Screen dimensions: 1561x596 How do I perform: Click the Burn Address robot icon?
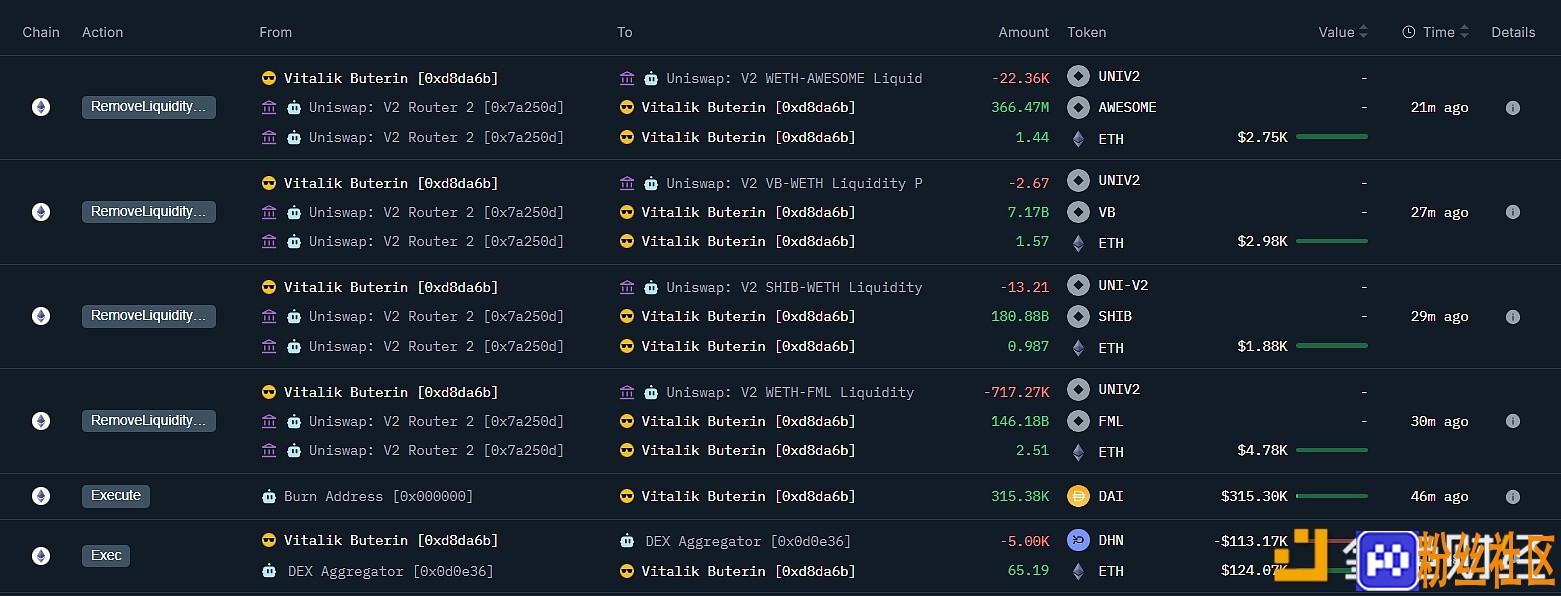pyautogui.click(x=269, y=496)
